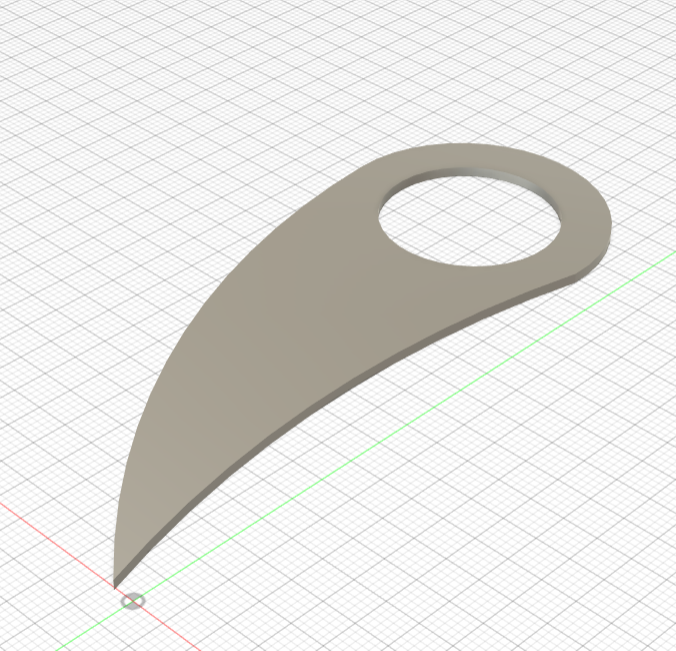Select the top flat face of the body
This screenshot has width=676, height=651.
point(300,310)
